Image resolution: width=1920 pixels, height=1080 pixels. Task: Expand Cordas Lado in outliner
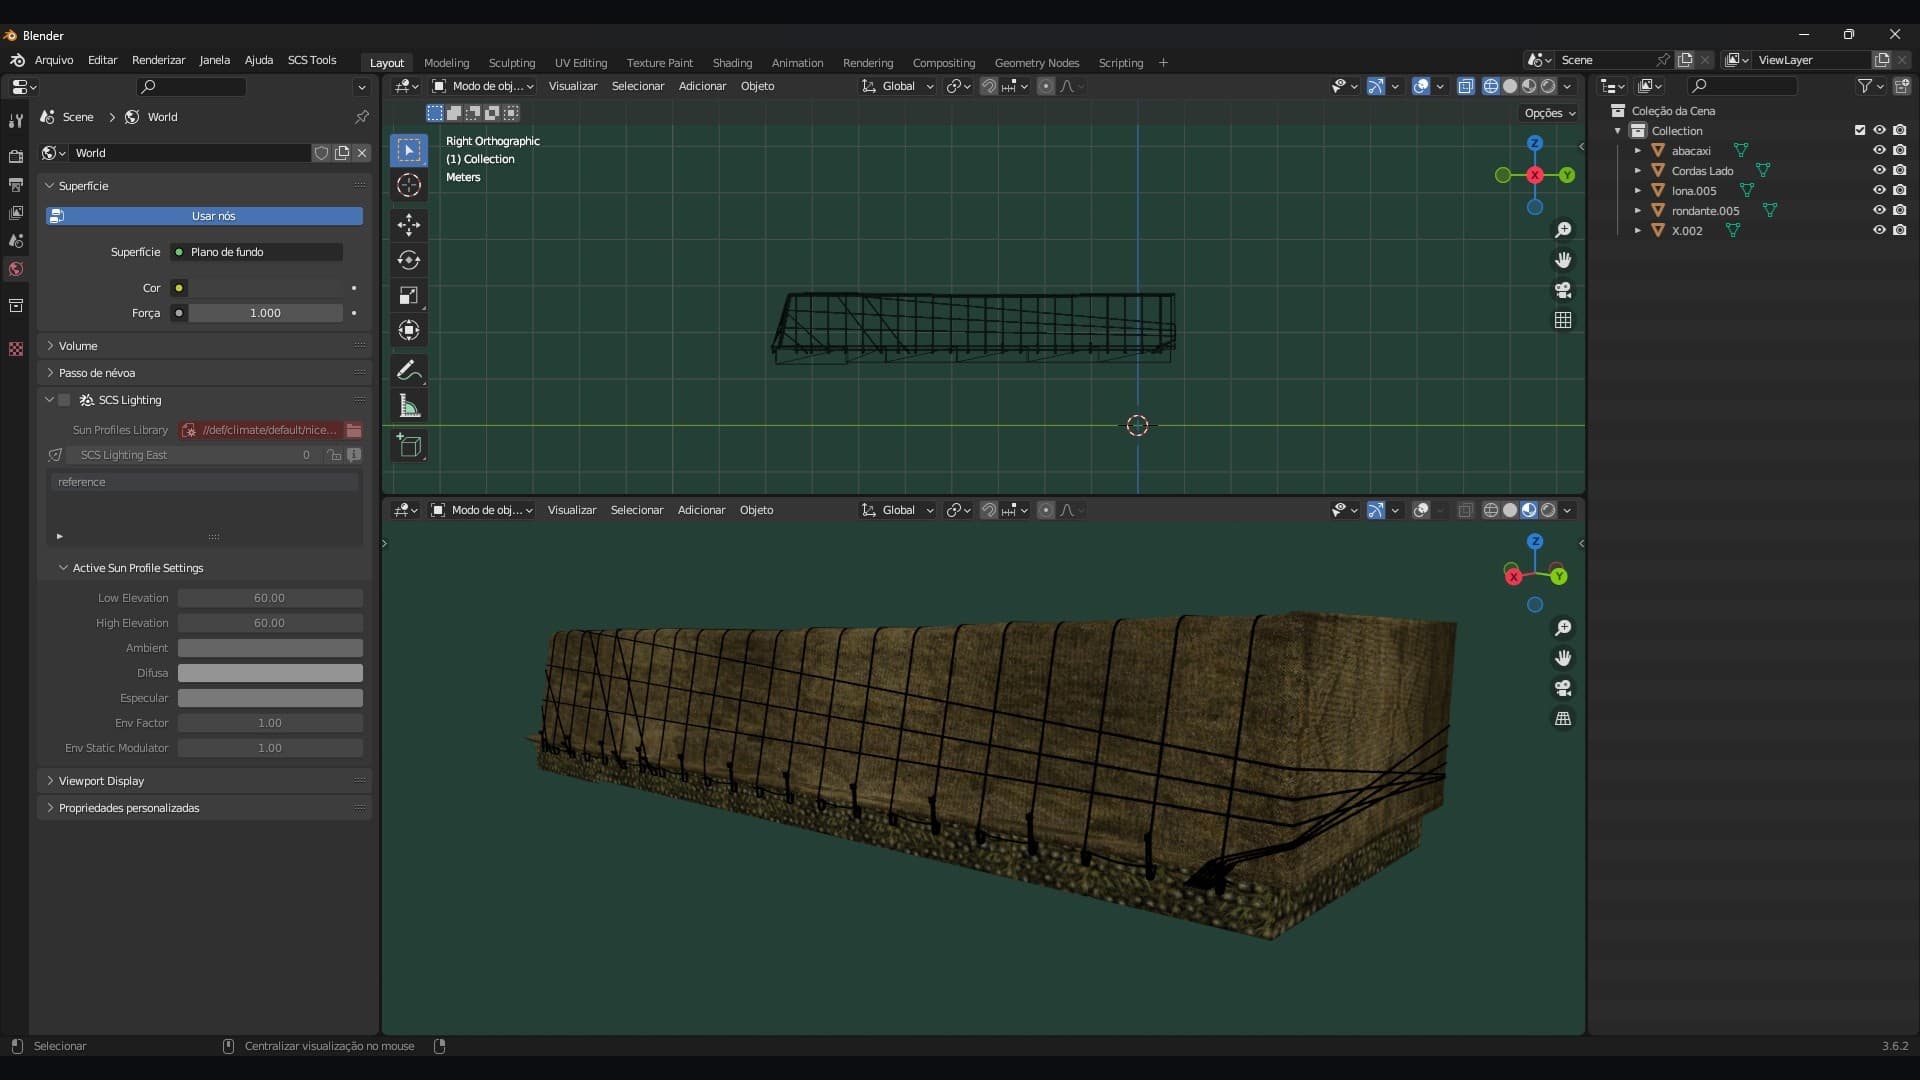coord(1638,171)
